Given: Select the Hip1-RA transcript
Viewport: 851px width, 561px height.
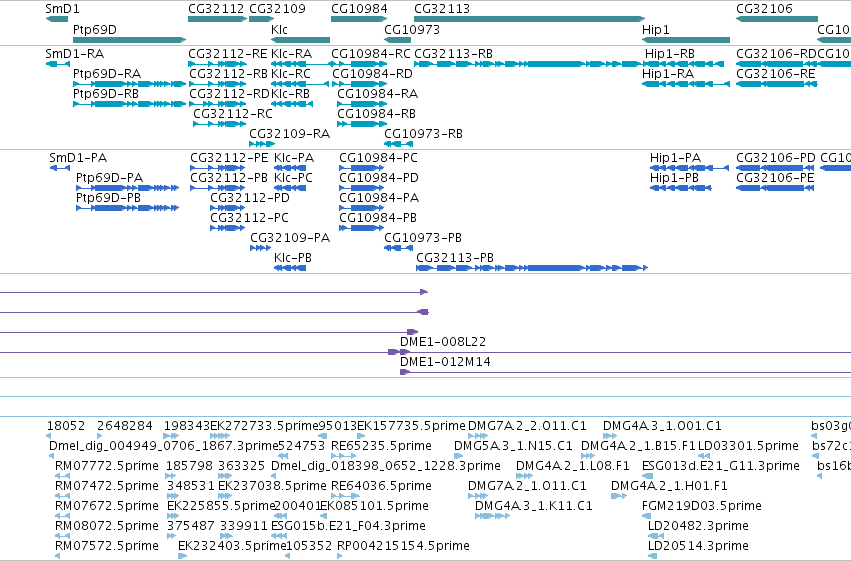Looking at the screenshot, I should click(686, 84).
